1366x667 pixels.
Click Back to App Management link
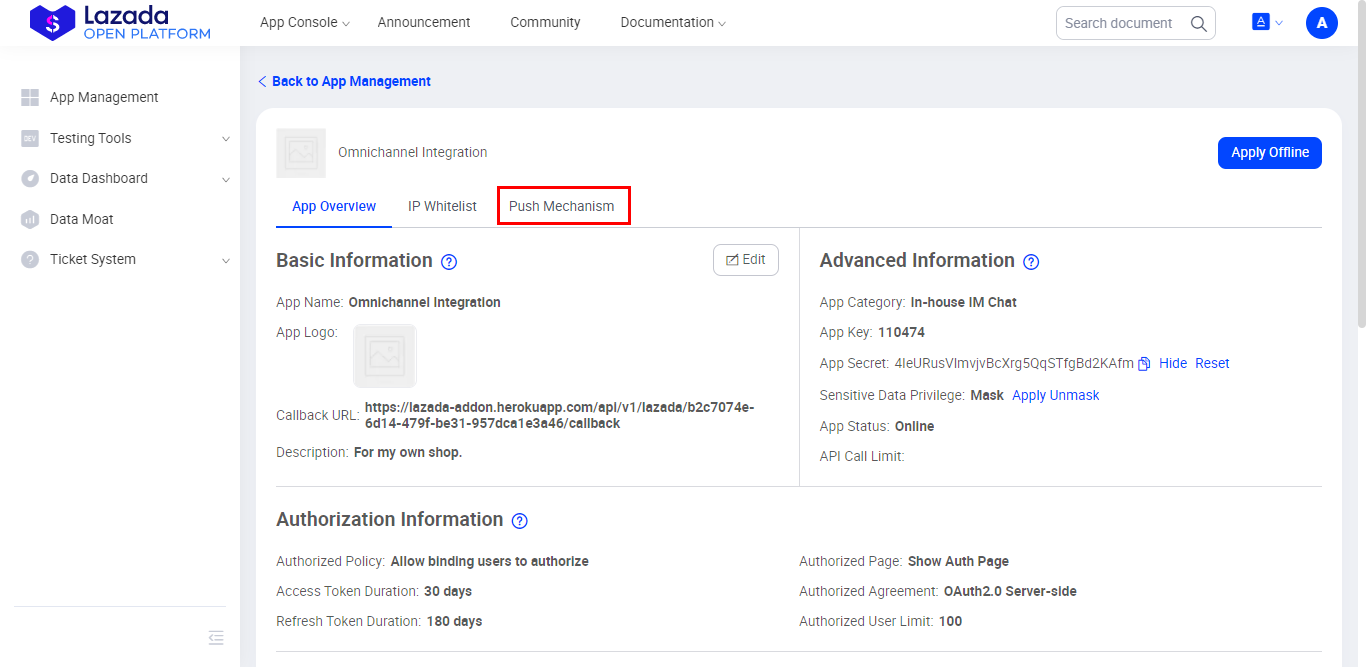click(x=344, y=81)
